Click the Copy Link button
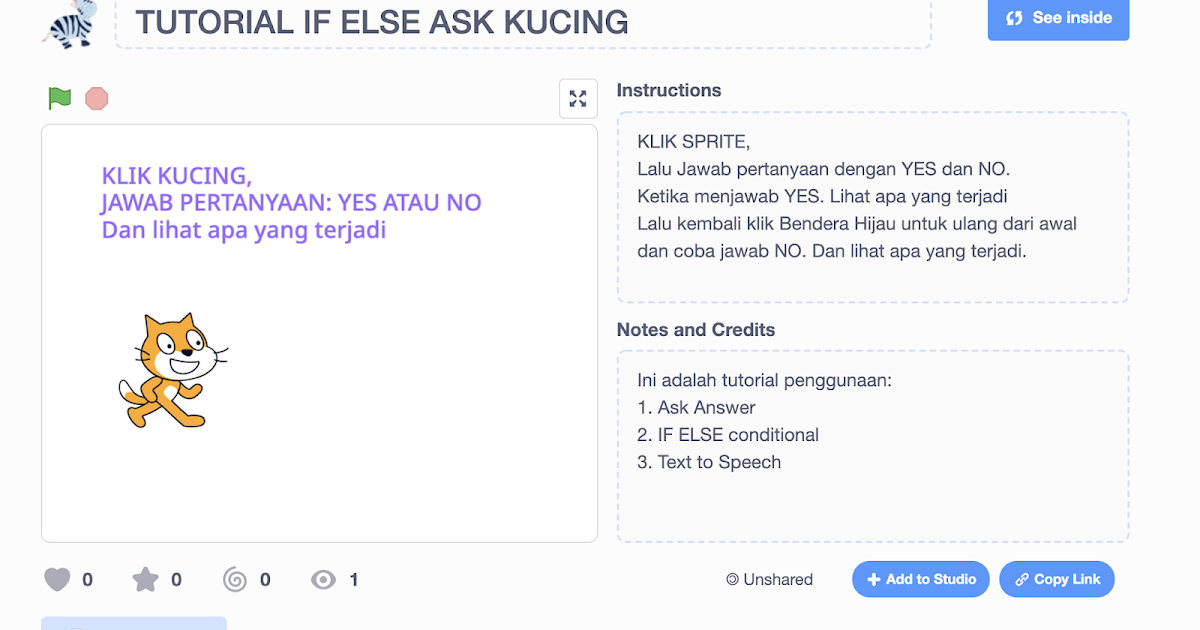 pos(1056,579)
